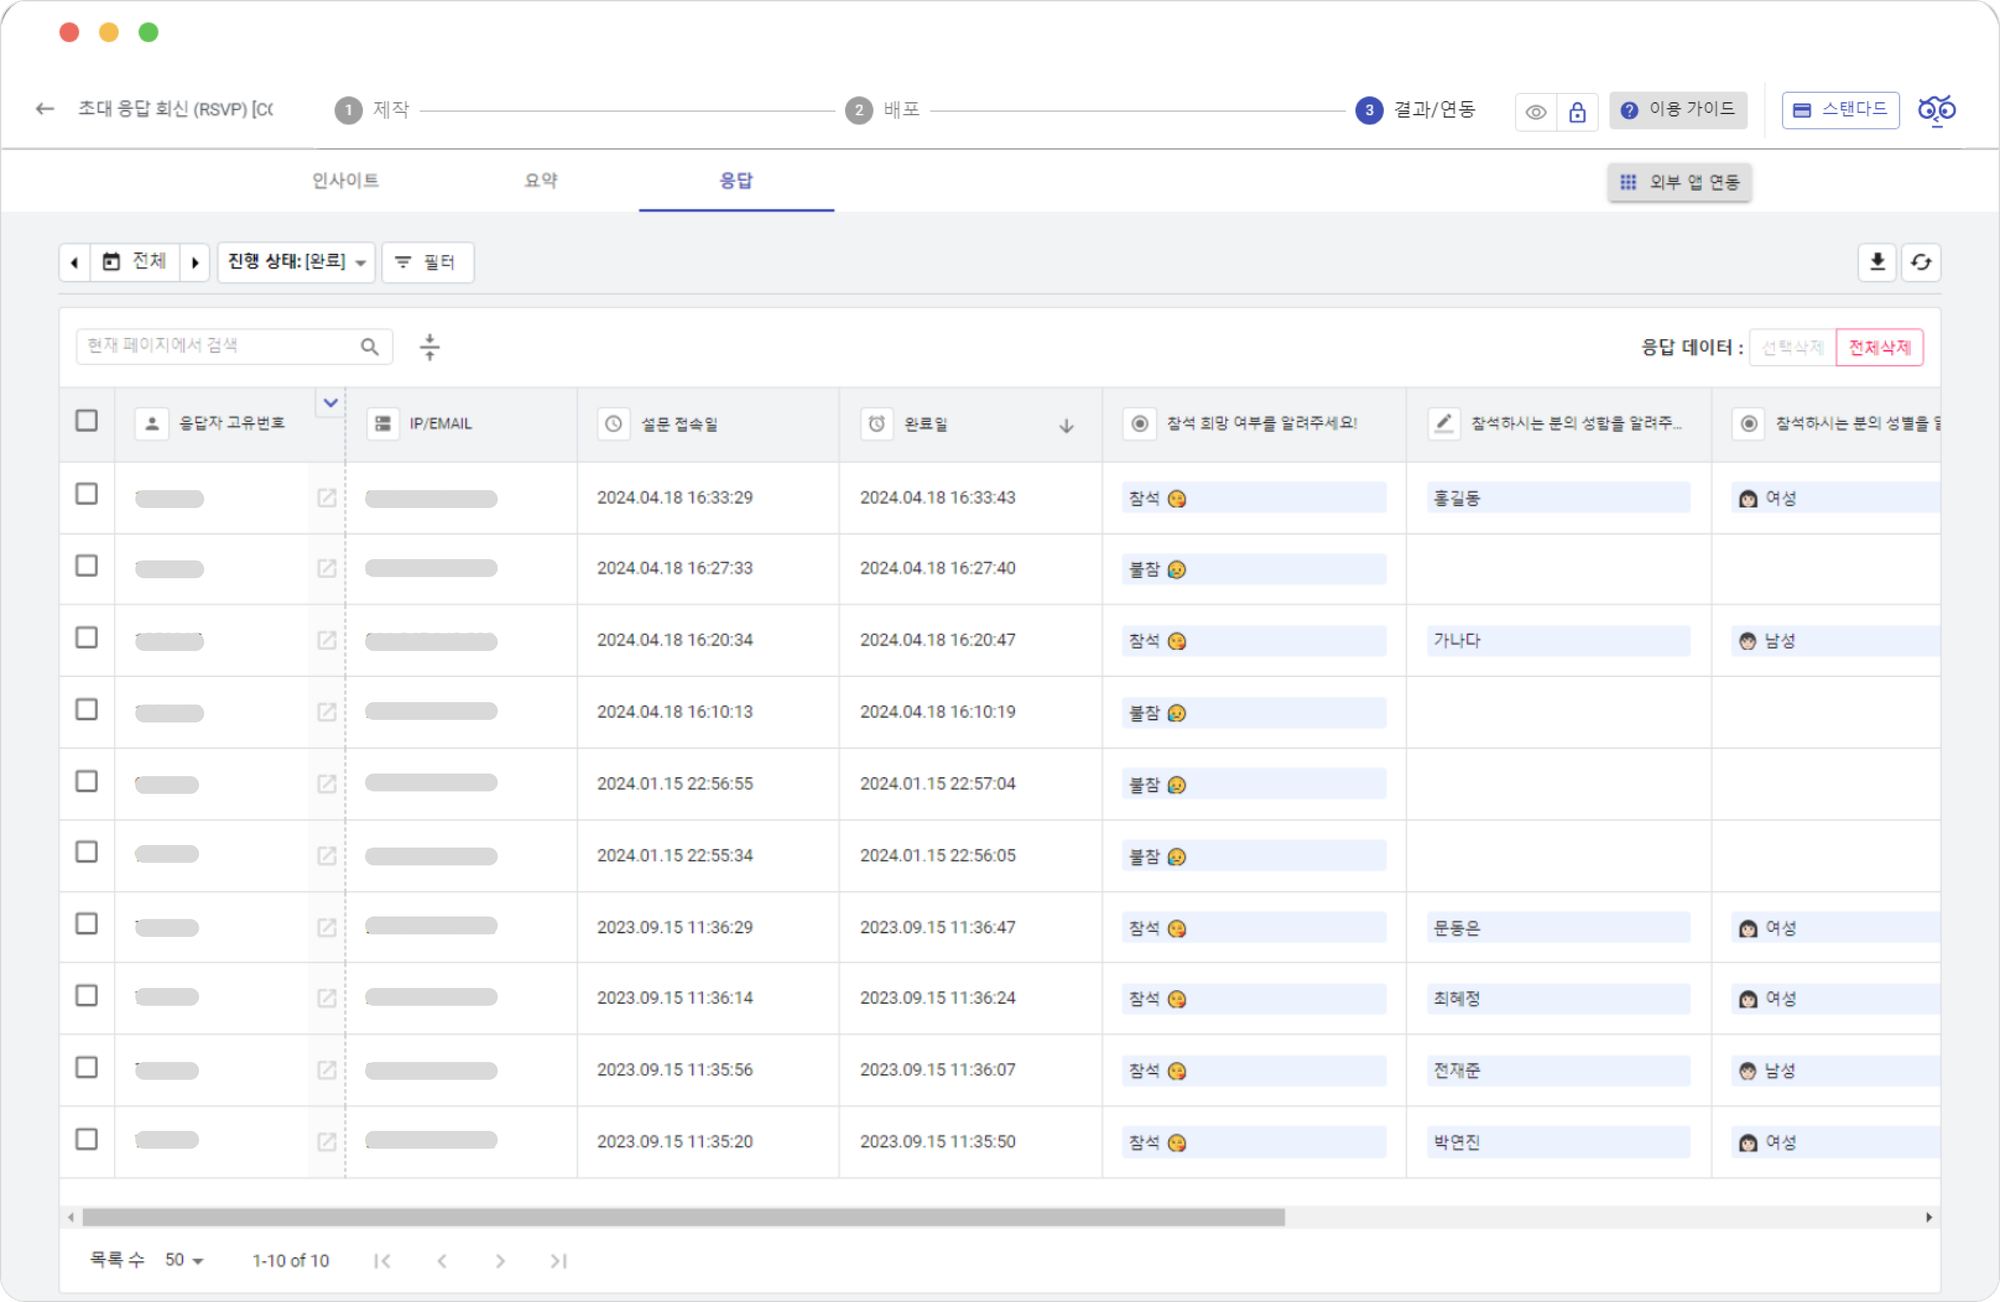2000x1302 pixels.
Task: Check the row completed 2024.04.18 16:10:19
Action: (87, 710)
